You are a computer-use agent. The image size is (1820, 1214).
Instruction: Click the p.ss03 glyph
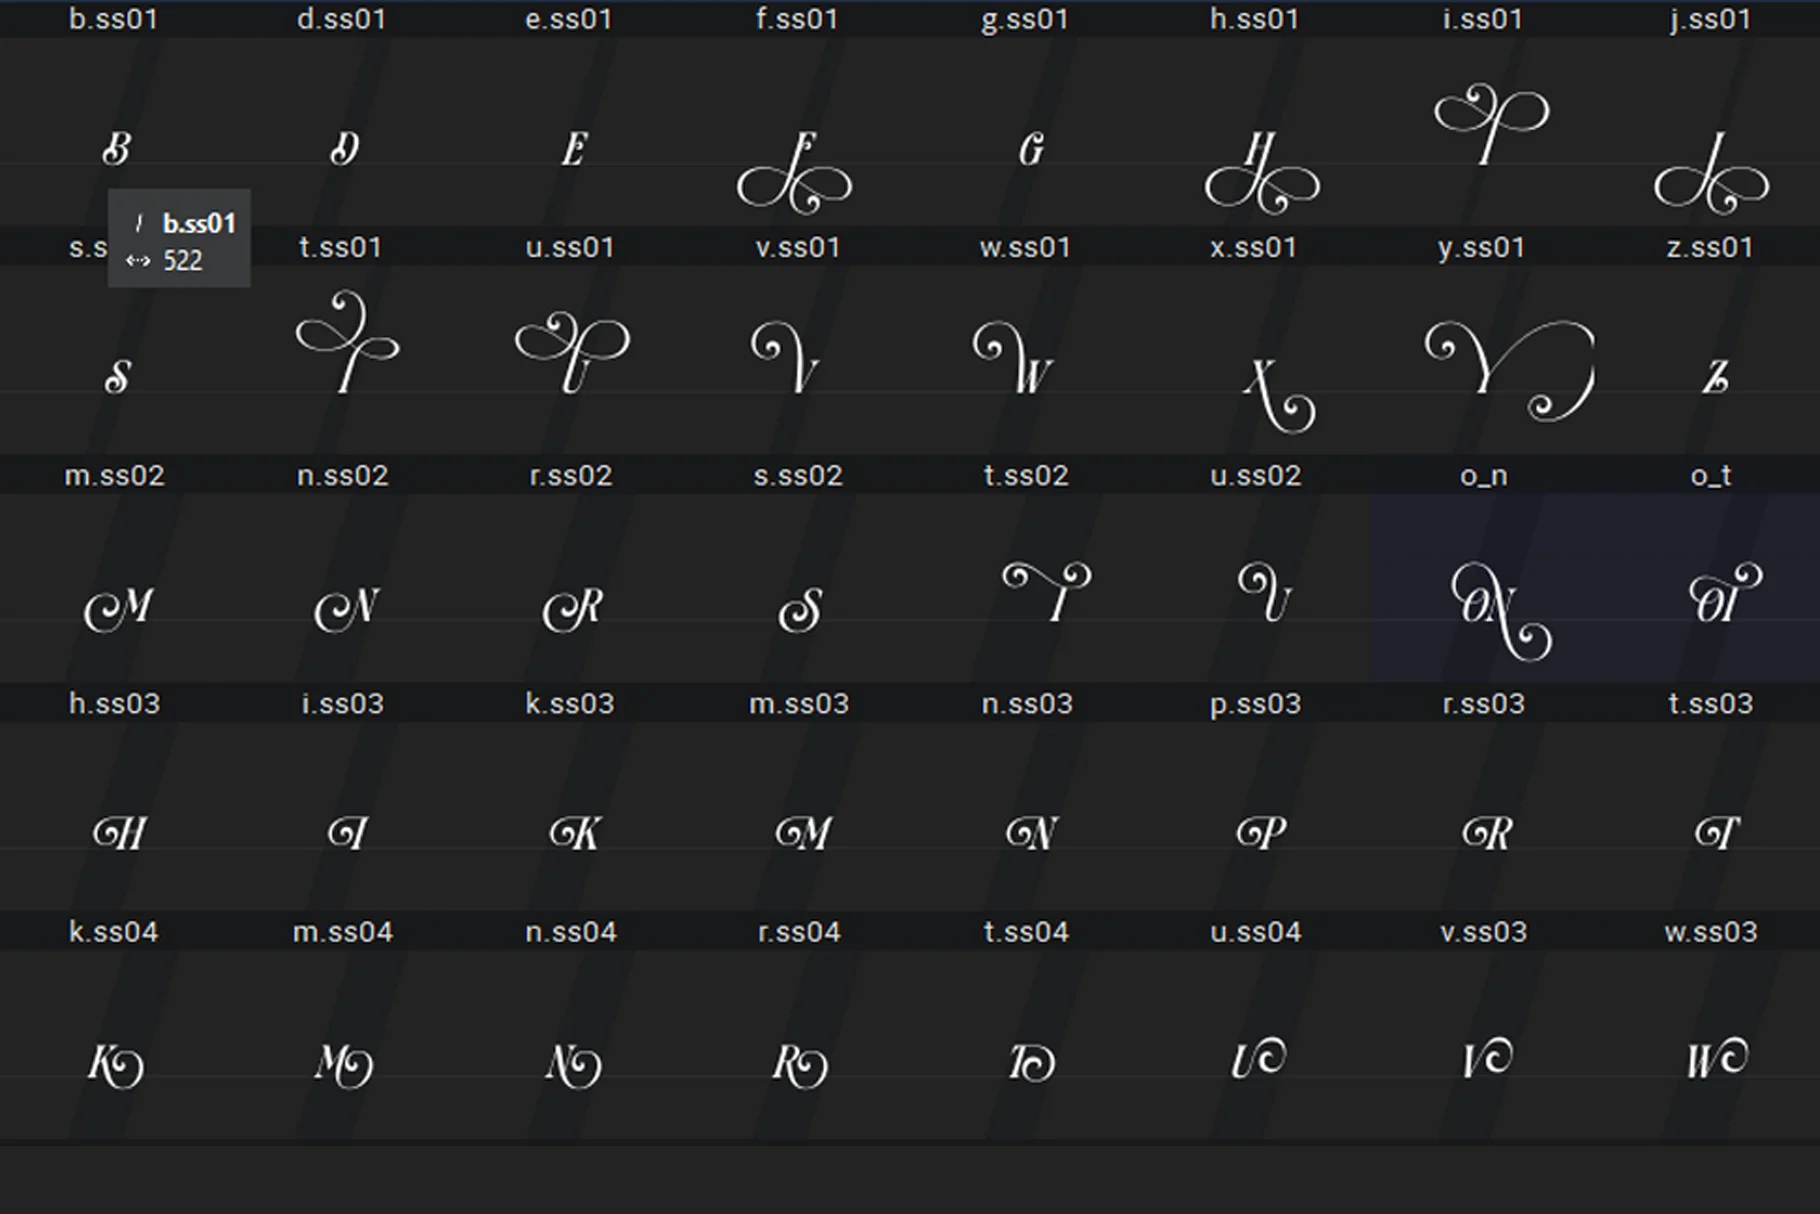coord(1260,833)
